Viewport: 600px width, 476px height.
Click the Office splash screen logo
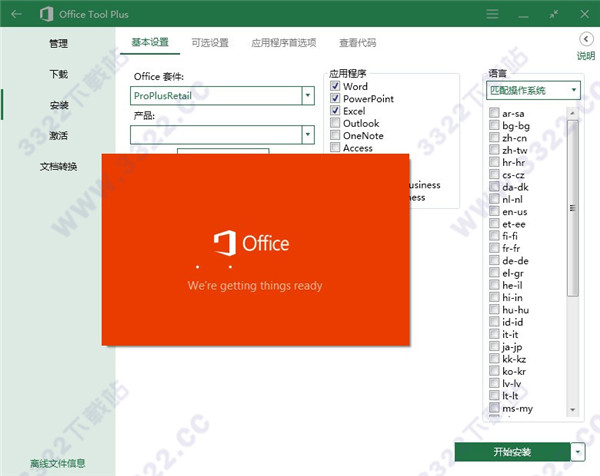point(251,243)
